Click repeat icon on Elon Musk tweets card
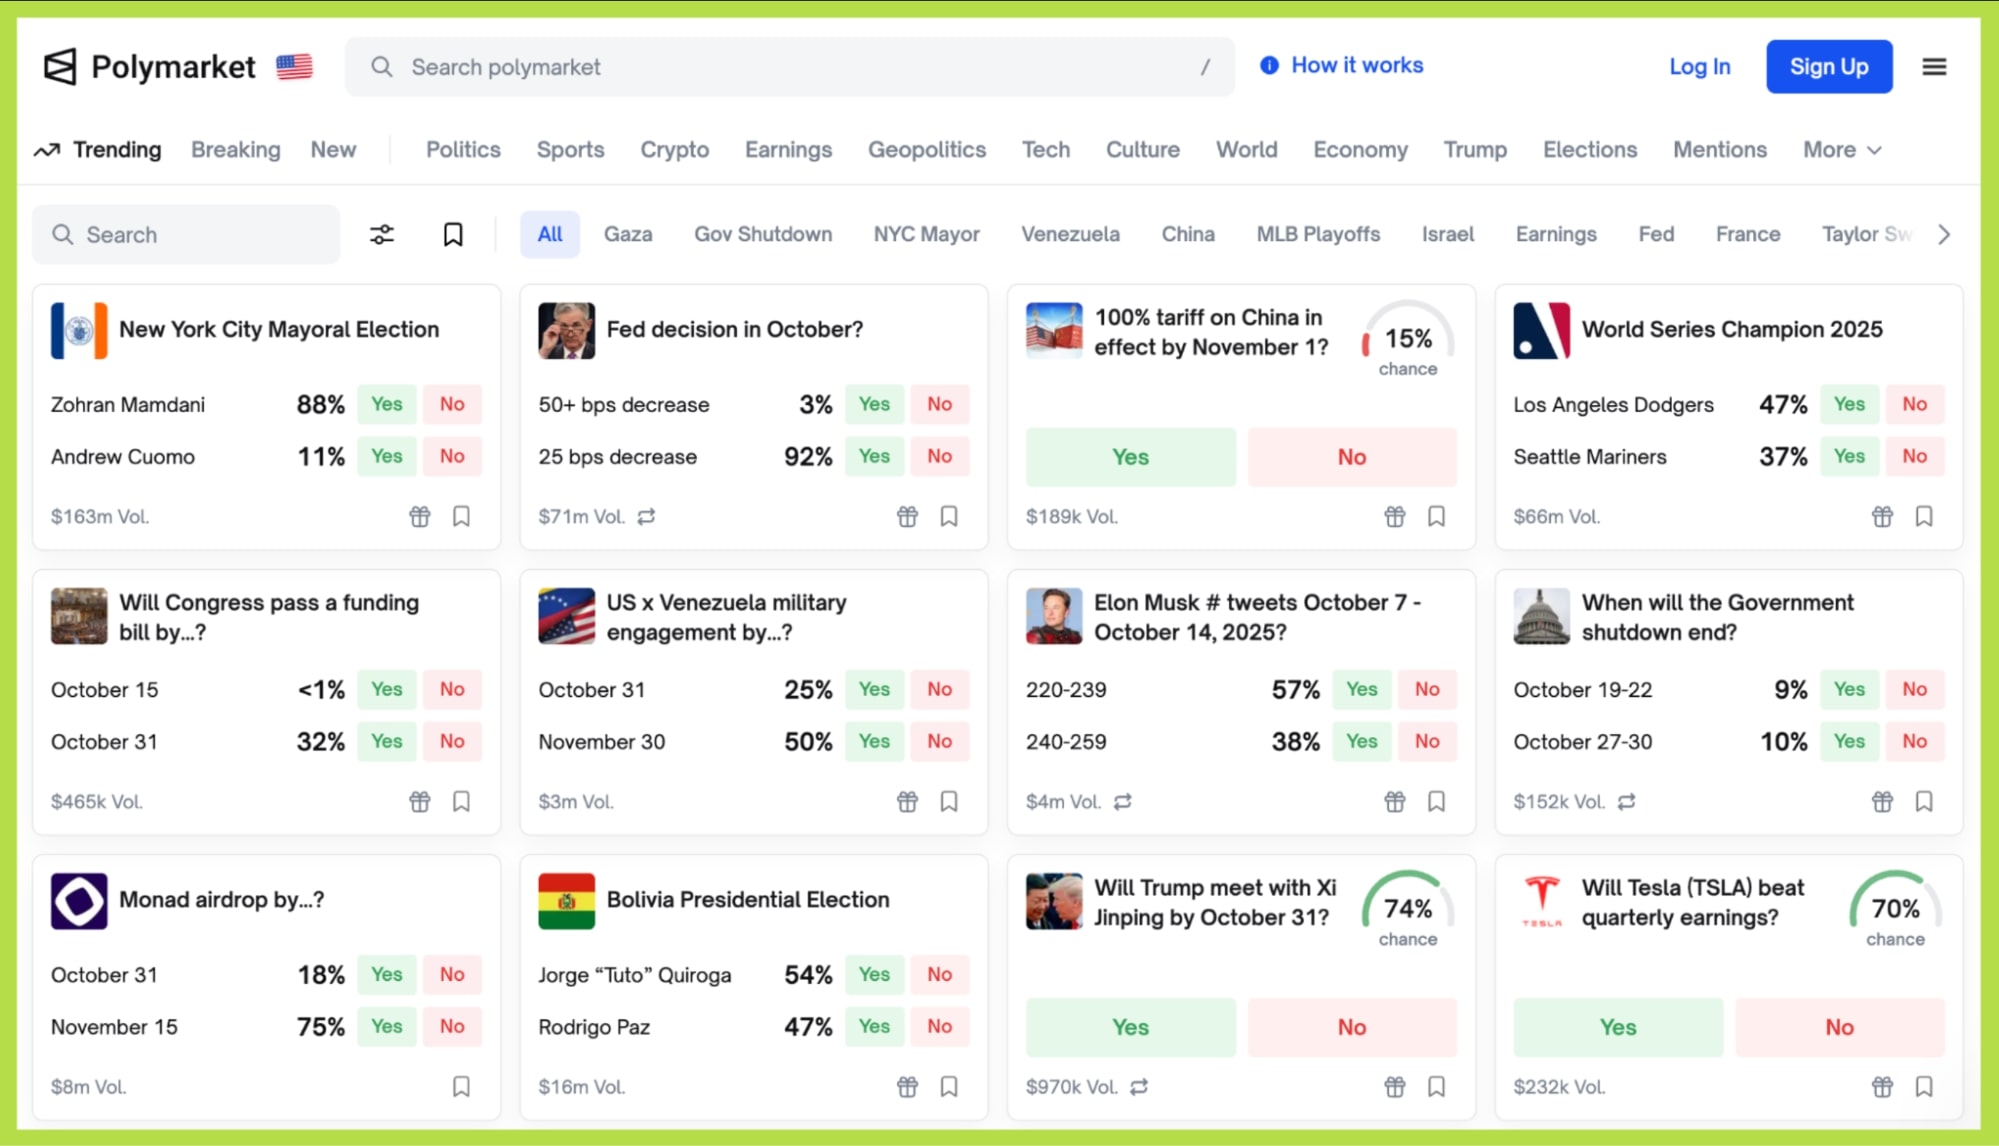The image size is (1999, 1146). click(1123, 802)
